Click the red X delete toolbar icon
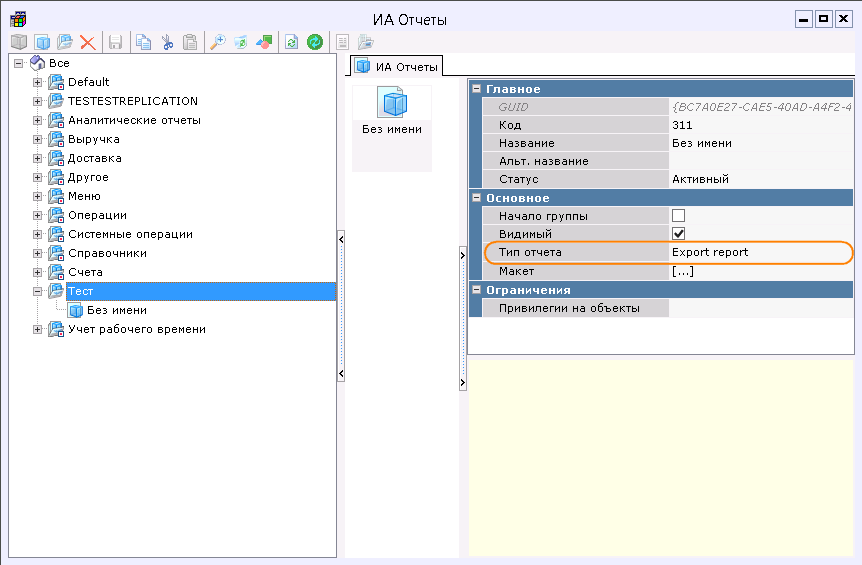862x565 pixels. point(88,42)
